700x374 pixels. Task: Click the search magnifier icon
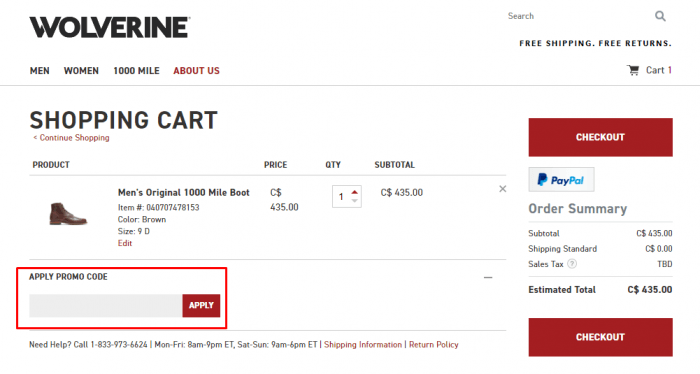pos(660,17)
